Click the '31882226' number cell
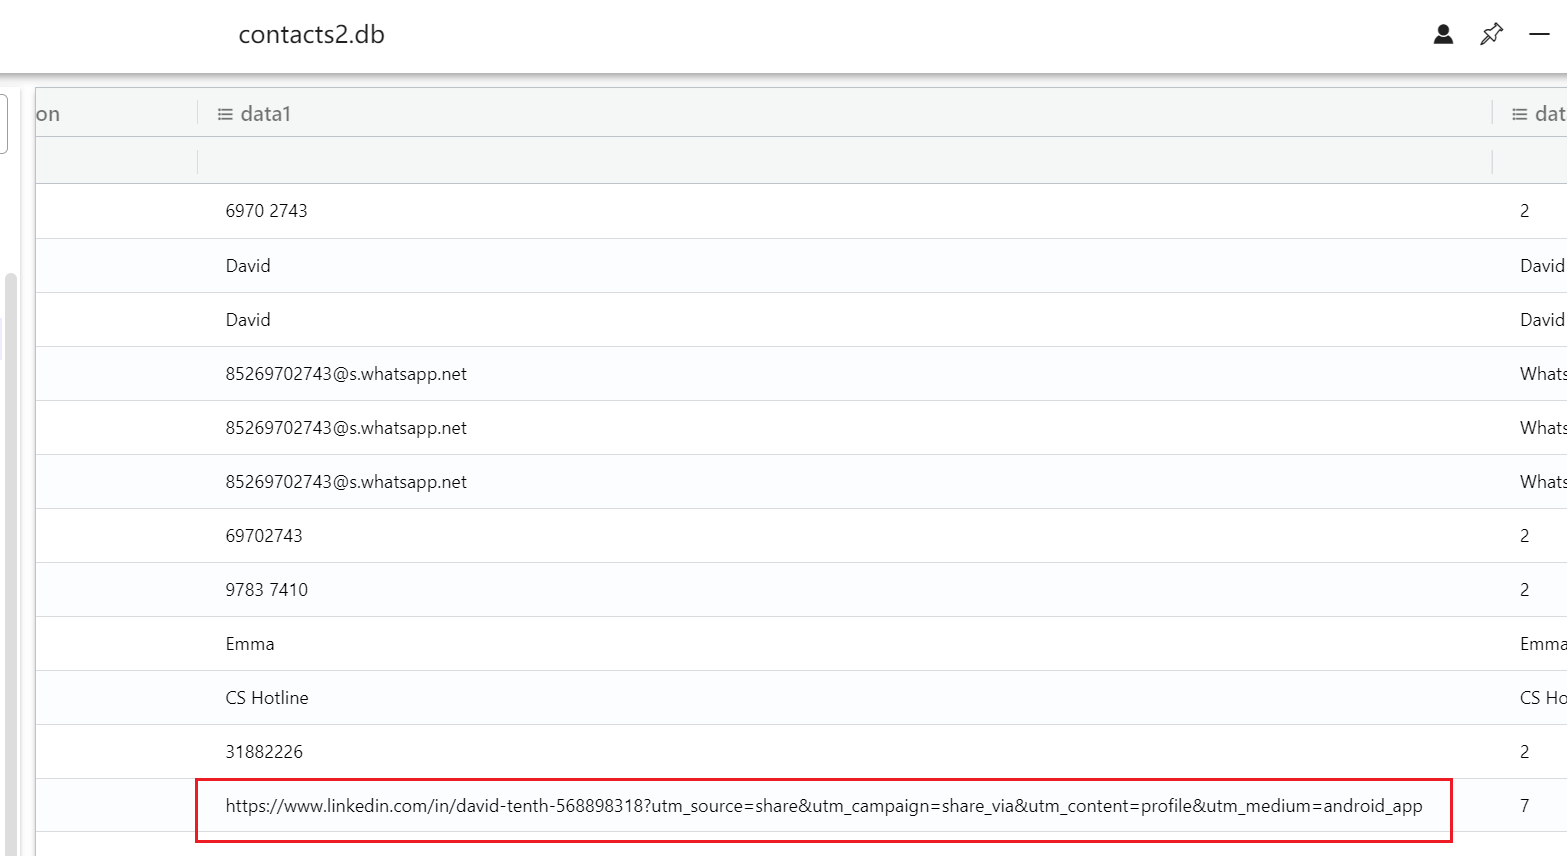Viewport: 1567px width, 856px height. pos(264,752)
